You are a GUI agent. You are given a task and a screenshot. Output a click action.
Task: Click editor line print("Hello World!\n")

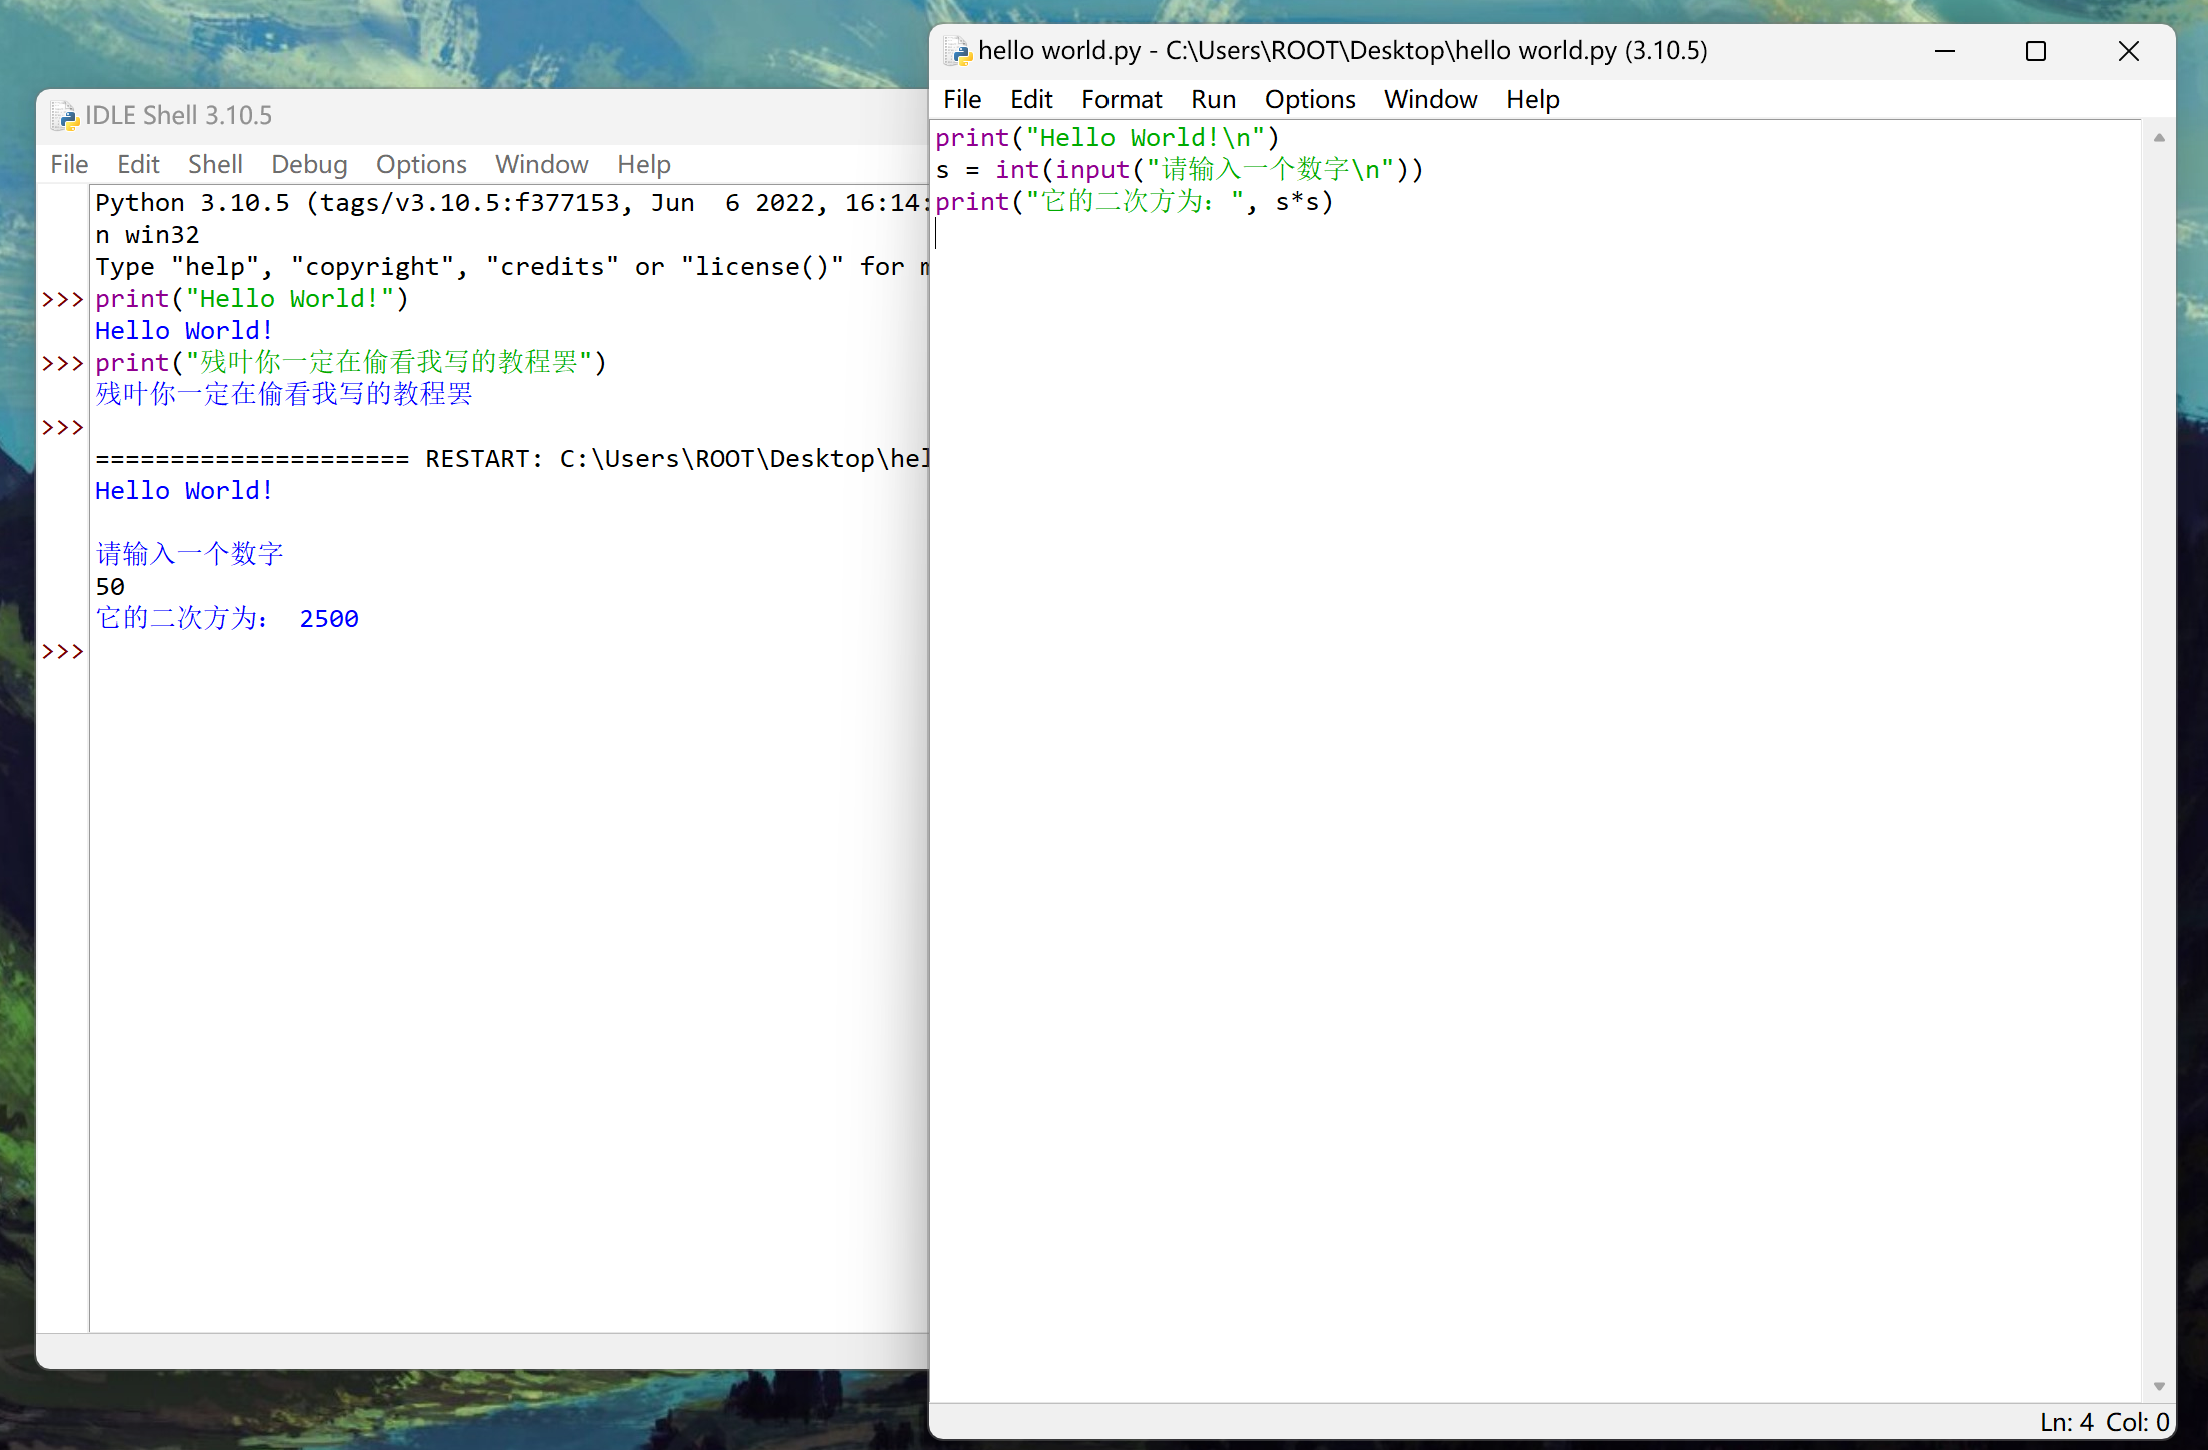point(1107,138)
